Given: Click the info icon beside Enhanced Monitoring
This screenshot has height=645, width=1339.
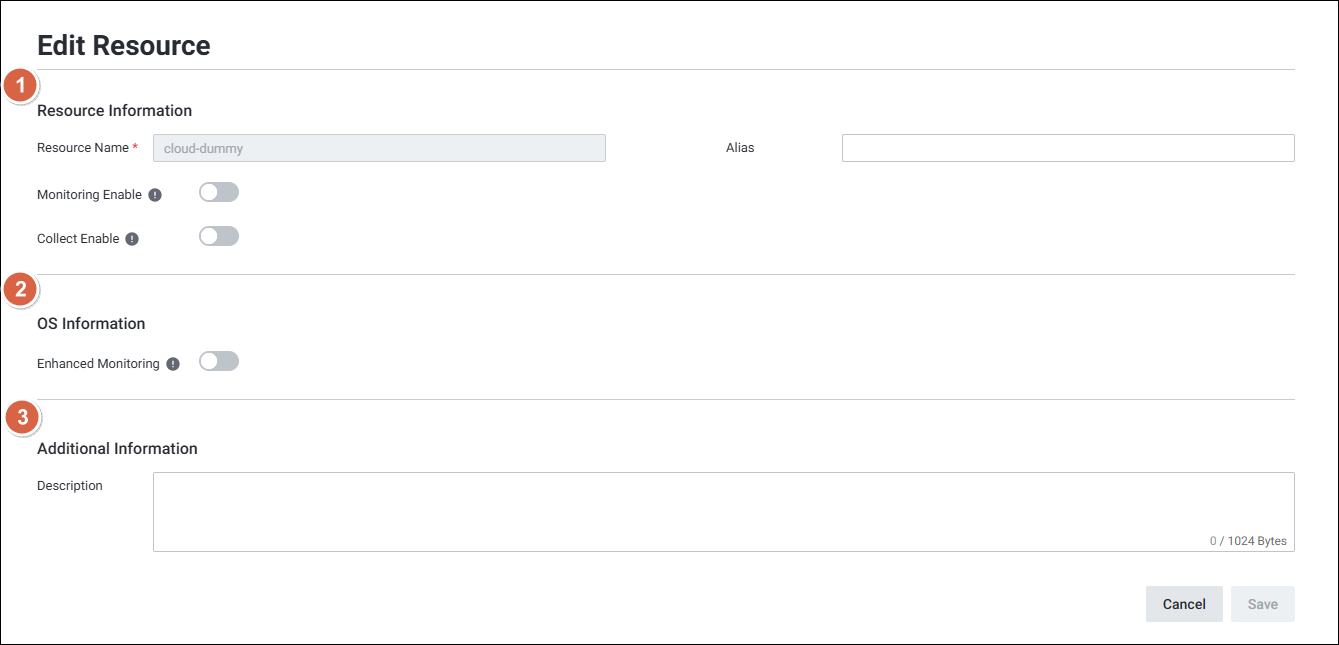Looking at the screenshot, I should coord(173,364).
